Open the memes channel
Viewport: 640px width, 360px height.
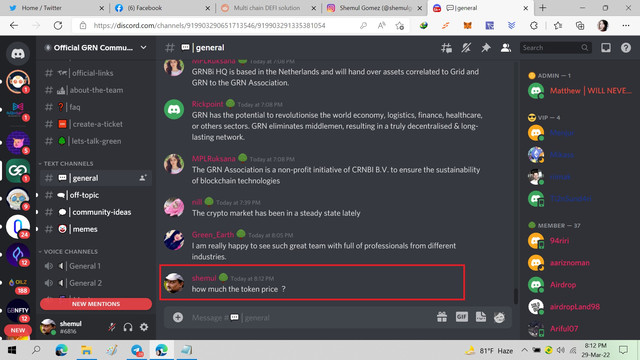pyautogui.click(x=96, y=229)
